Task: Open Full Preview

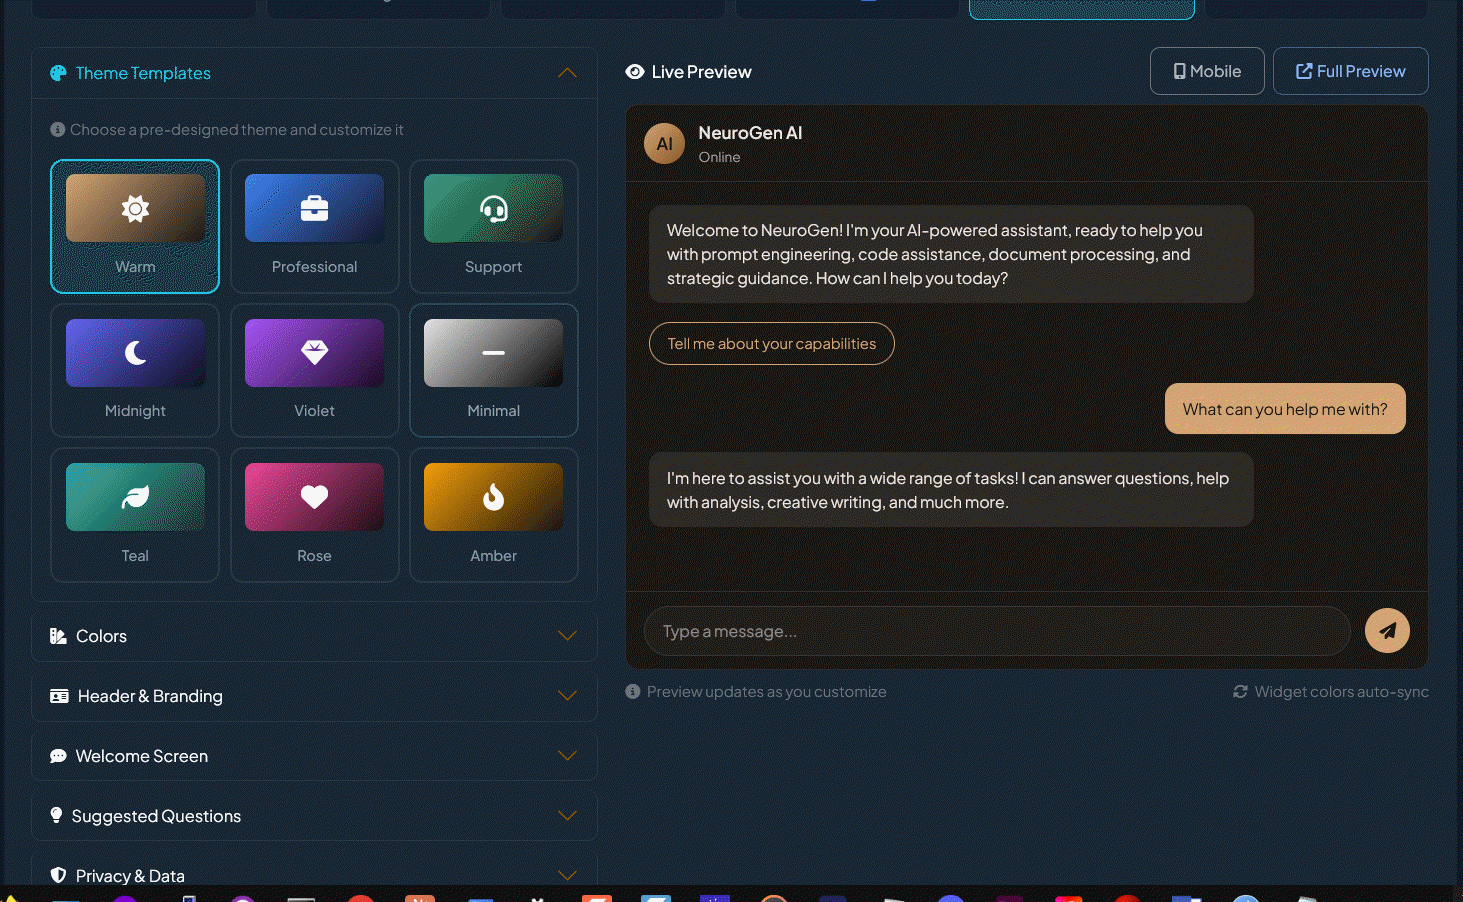Action: 1350,70
